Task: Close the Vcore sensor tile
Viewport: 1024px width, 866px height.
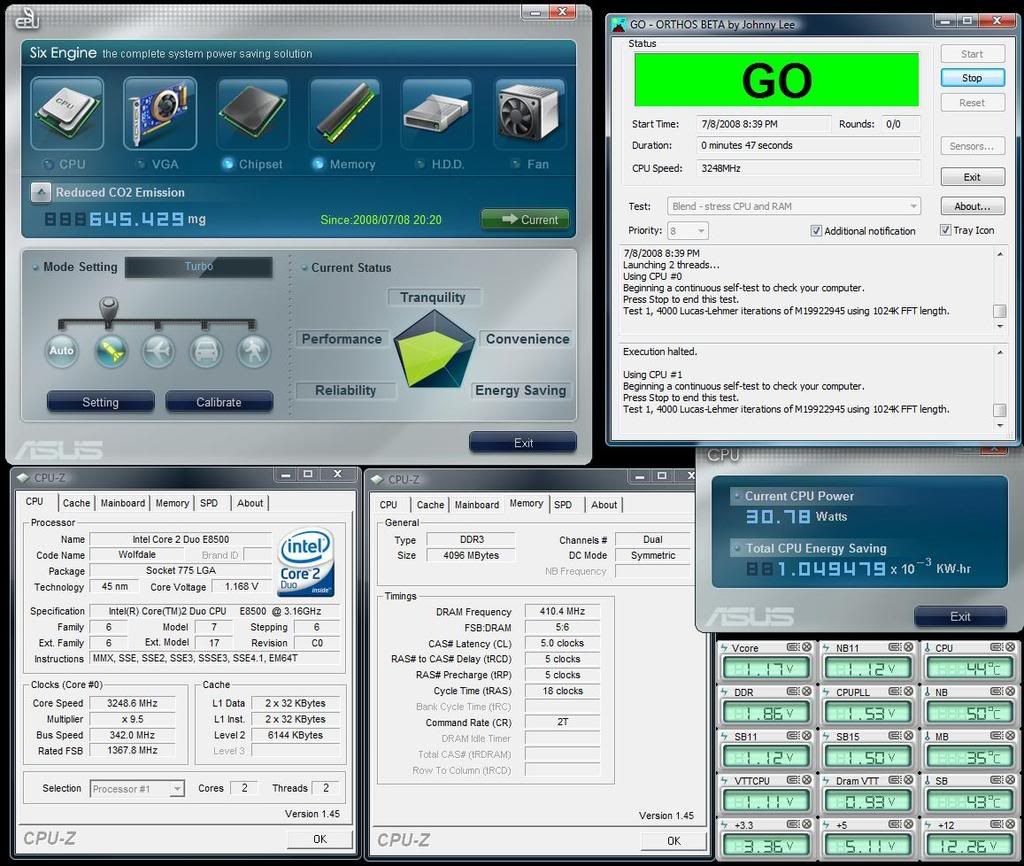Action: (807, 647)
